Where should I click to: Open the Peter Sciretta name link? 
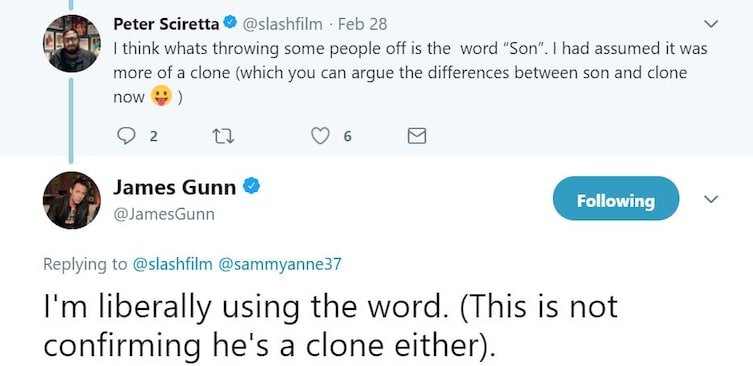coord(166,24)
